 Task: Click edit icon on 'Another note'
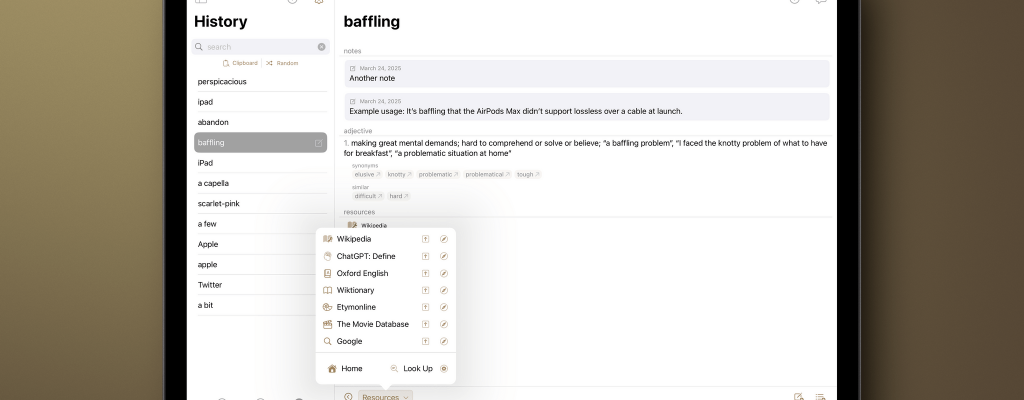tap(353, 68)
